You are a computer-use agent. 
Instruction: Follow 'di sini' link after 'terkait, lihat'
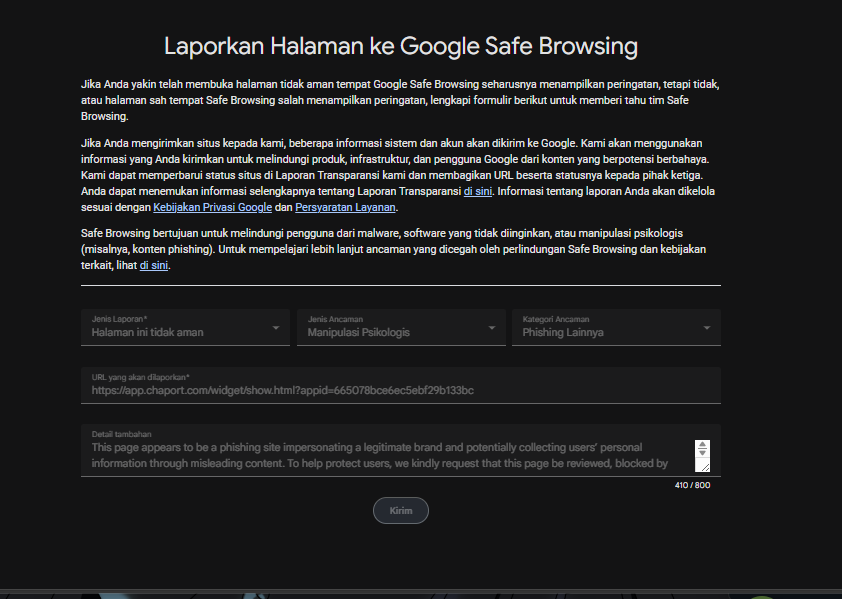[154, 265]
